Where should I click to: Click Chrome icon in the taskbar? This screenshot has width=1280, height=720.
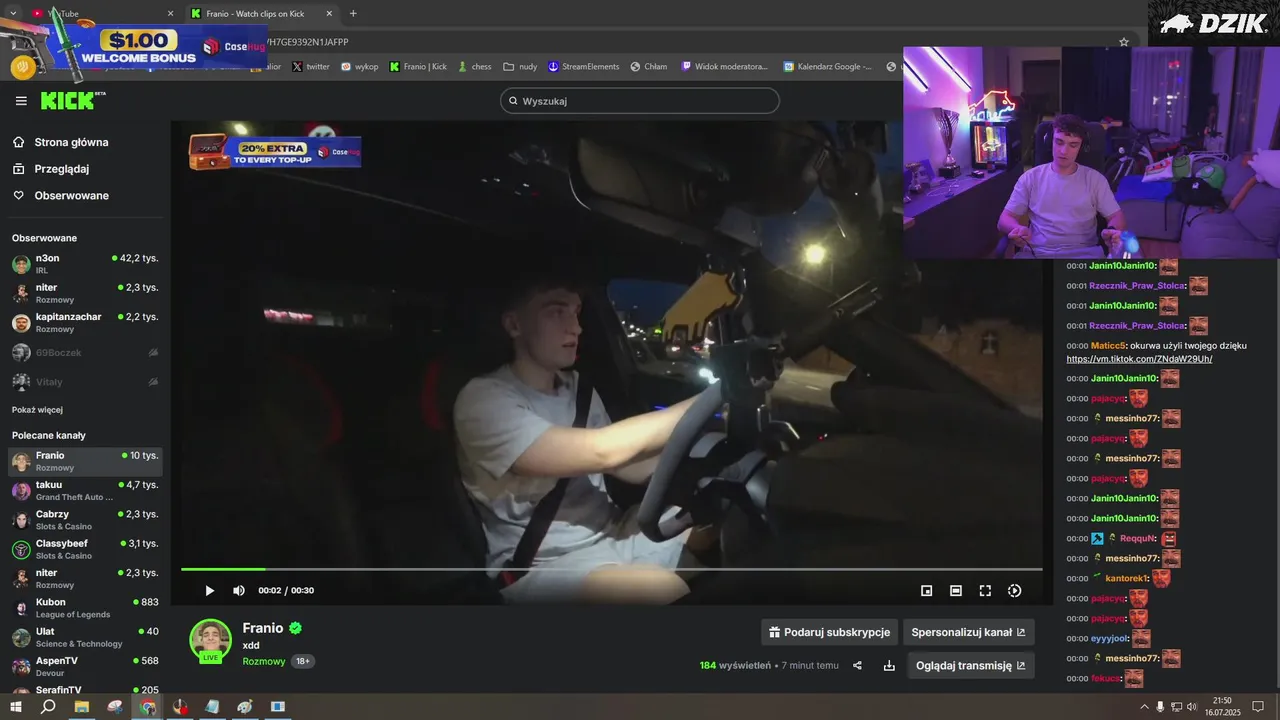148,706
